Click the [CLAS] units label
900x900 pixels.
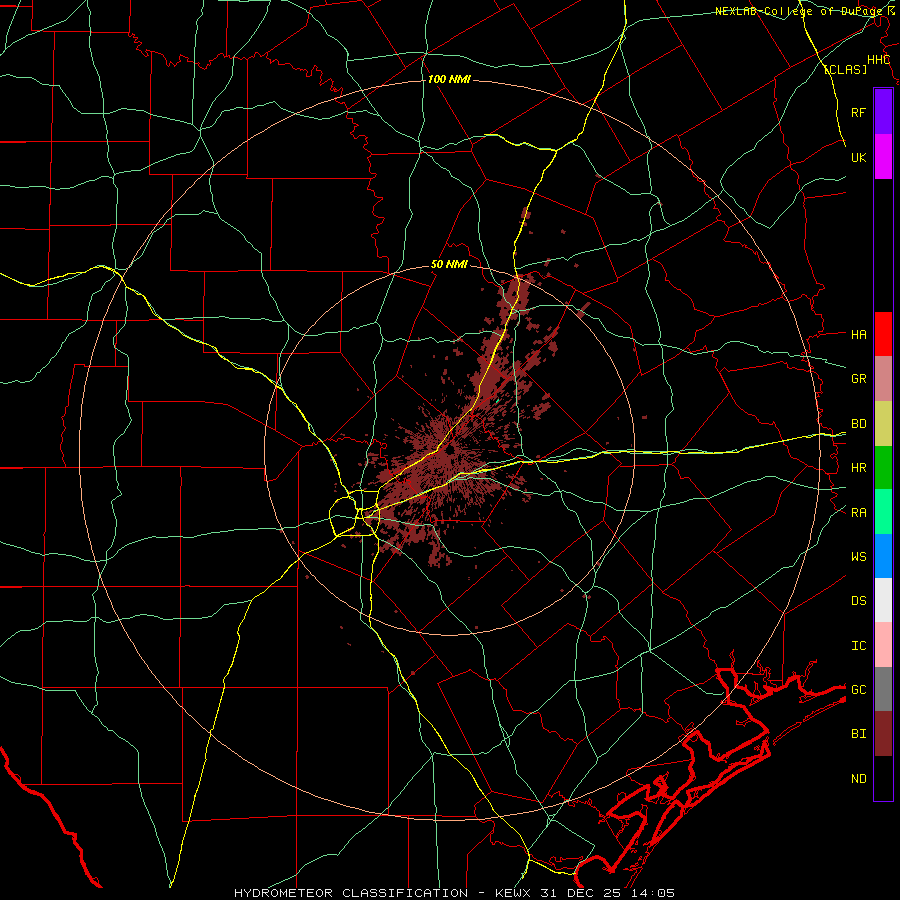(x=845, y=69)
